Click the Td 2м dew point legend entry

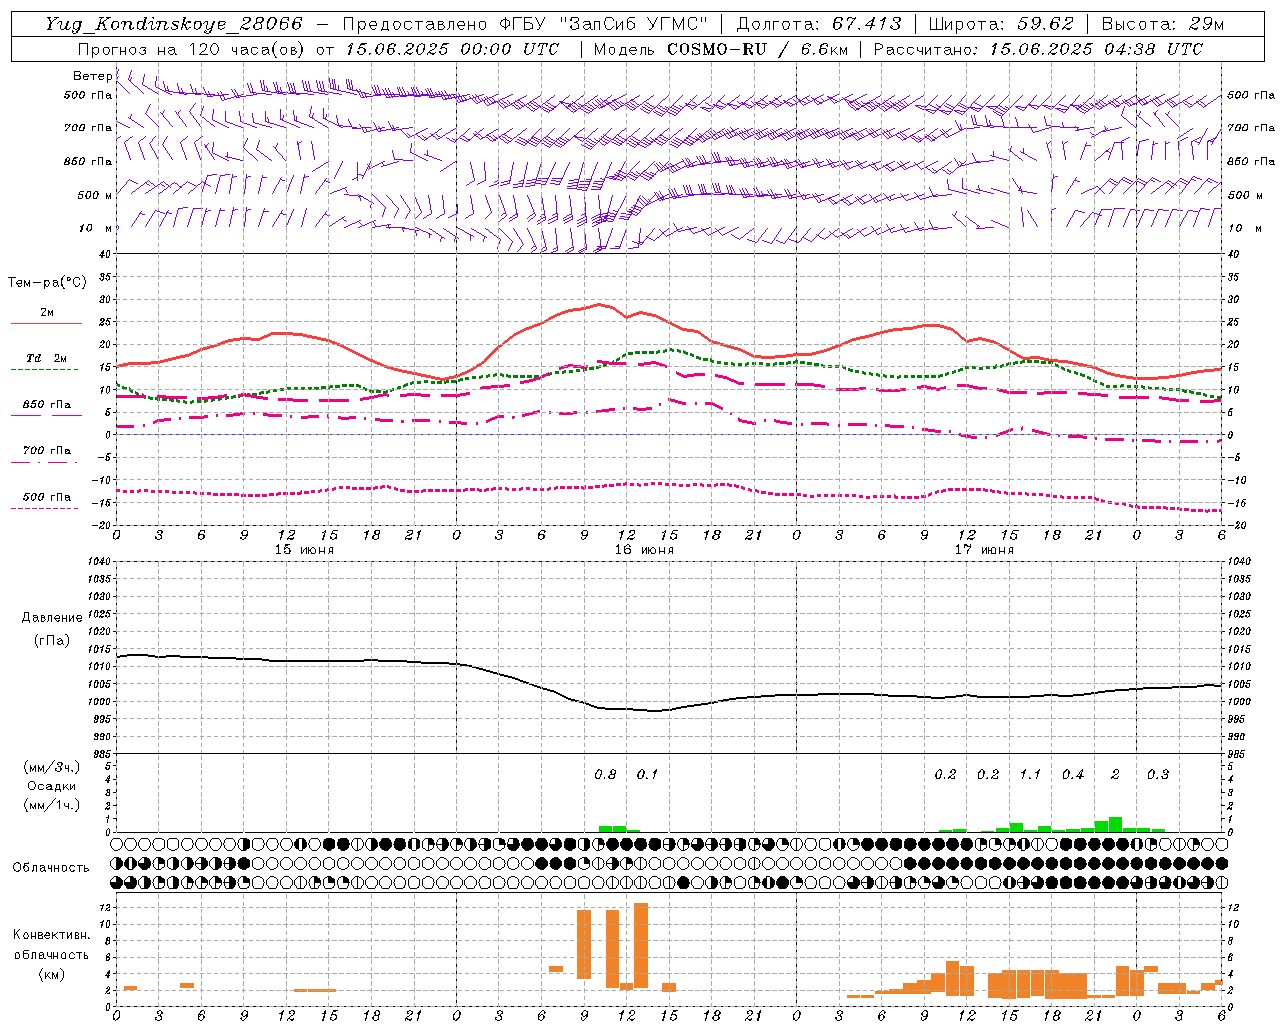(46, 357)
